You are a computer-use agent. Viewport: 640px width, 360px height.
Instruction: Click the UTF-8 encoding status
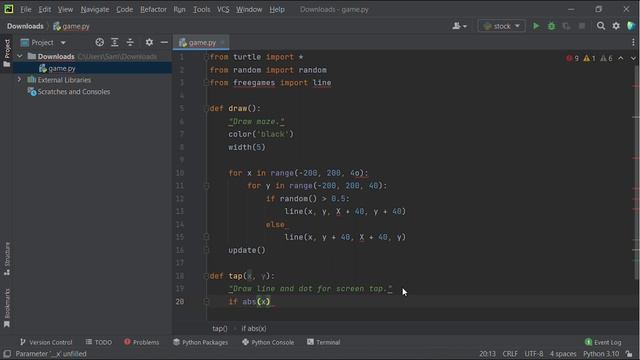tap(533, 354)
